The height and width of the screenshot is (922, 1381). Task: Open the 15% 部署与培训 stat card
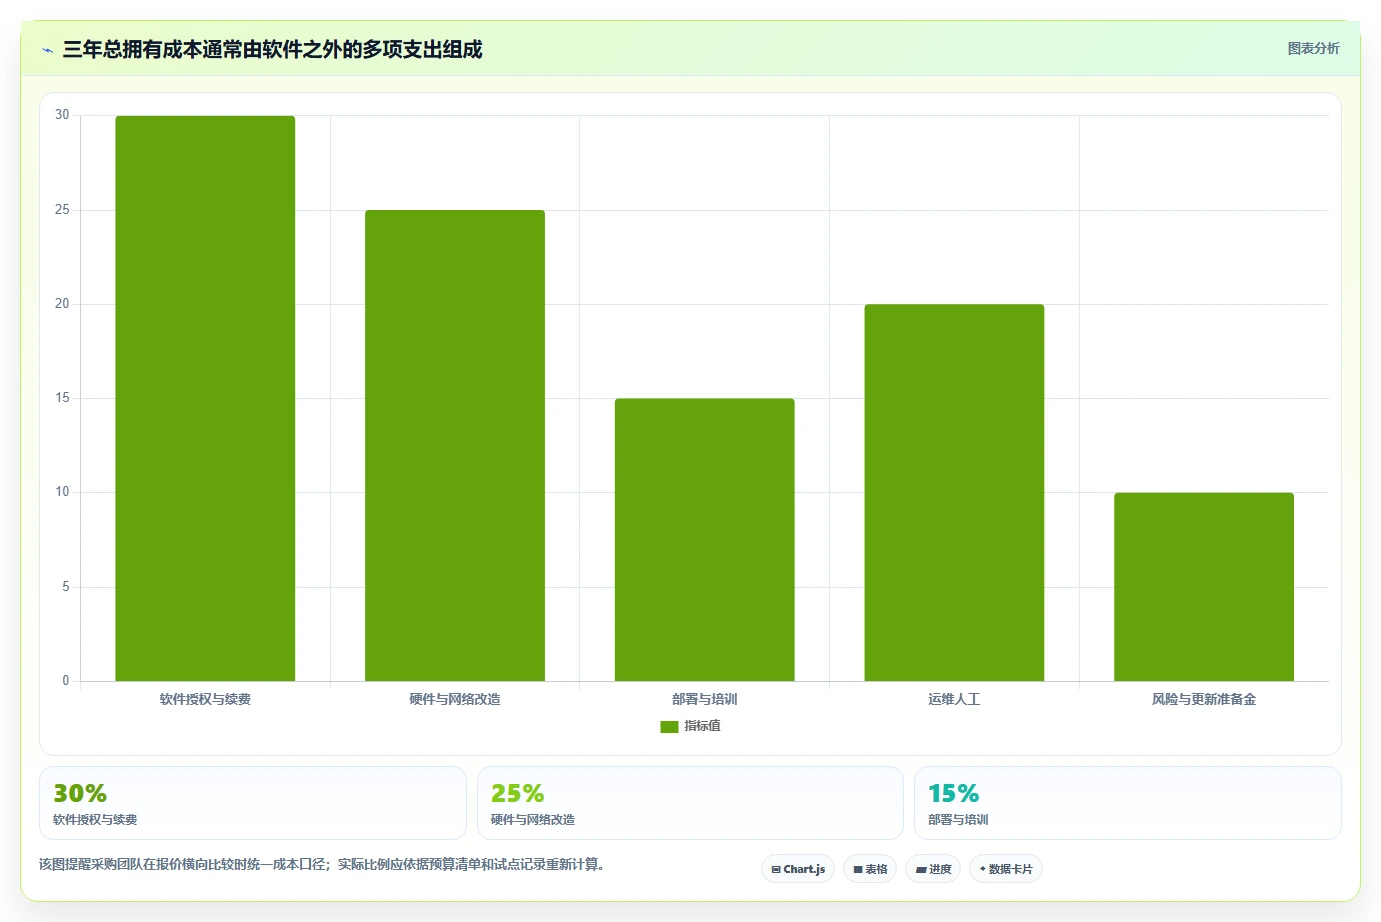tap(1128, 803)
